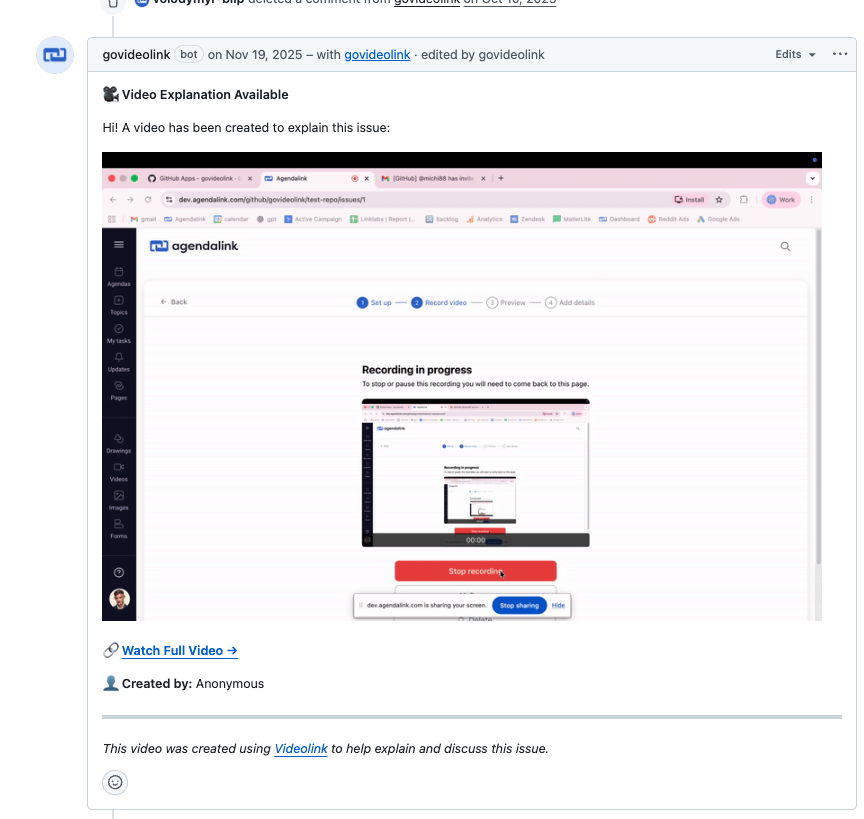Screen dimensions: 864x819
Task: Follow the Videolink link in footer
Action: tap(301, 748)
